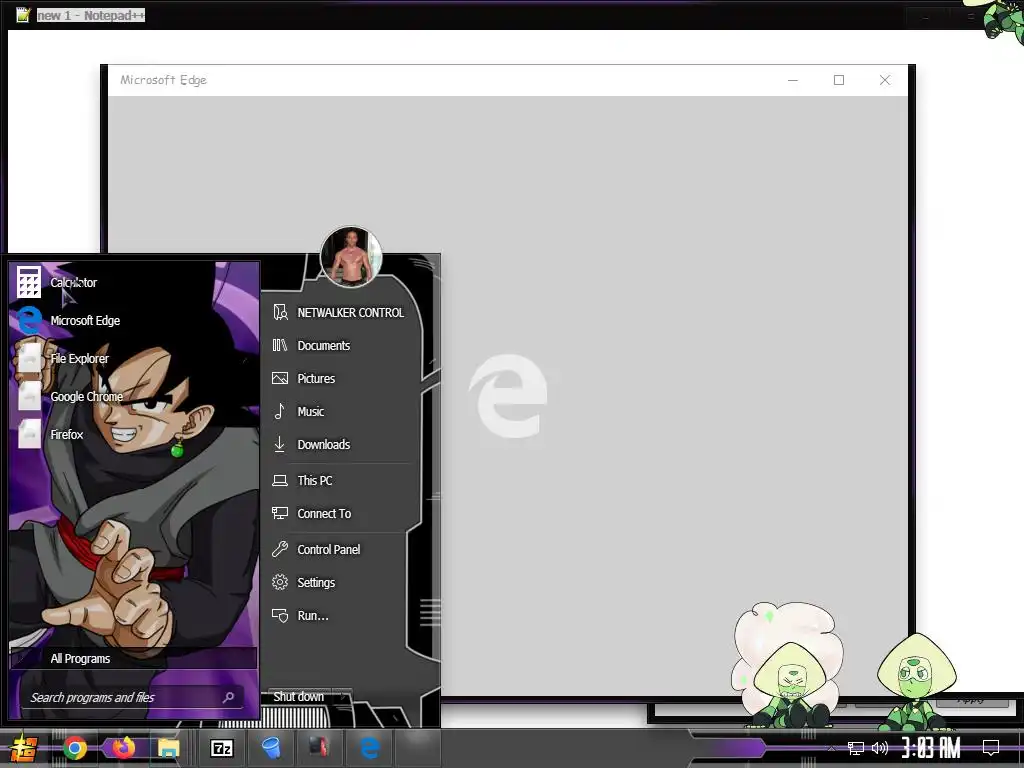Click the Start button on taskbar
Screen dimensions: 1024x768
click(x=22, y=748)
